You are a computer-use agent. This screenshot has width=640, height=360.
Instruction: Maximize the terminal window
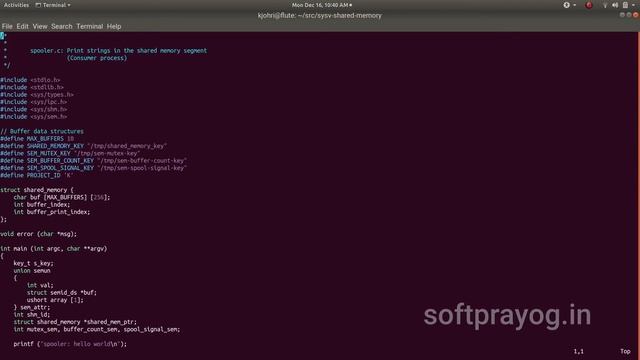coord(629,15)
